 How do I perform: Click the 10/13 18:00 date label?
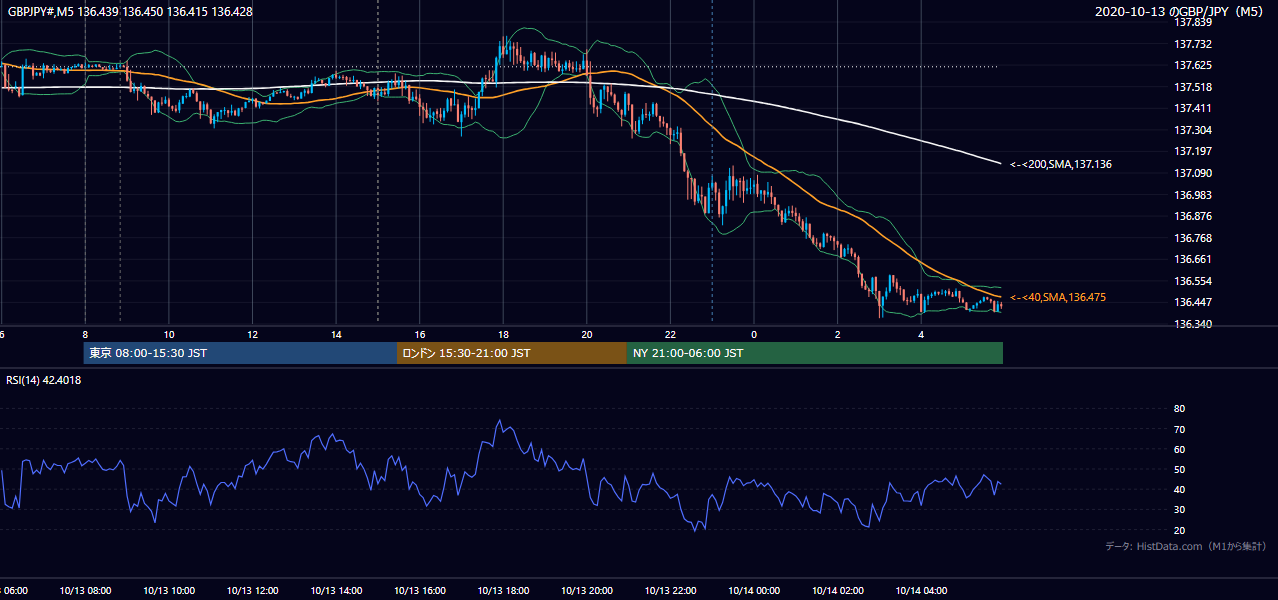pyautogui.click(x=503, y=591)
